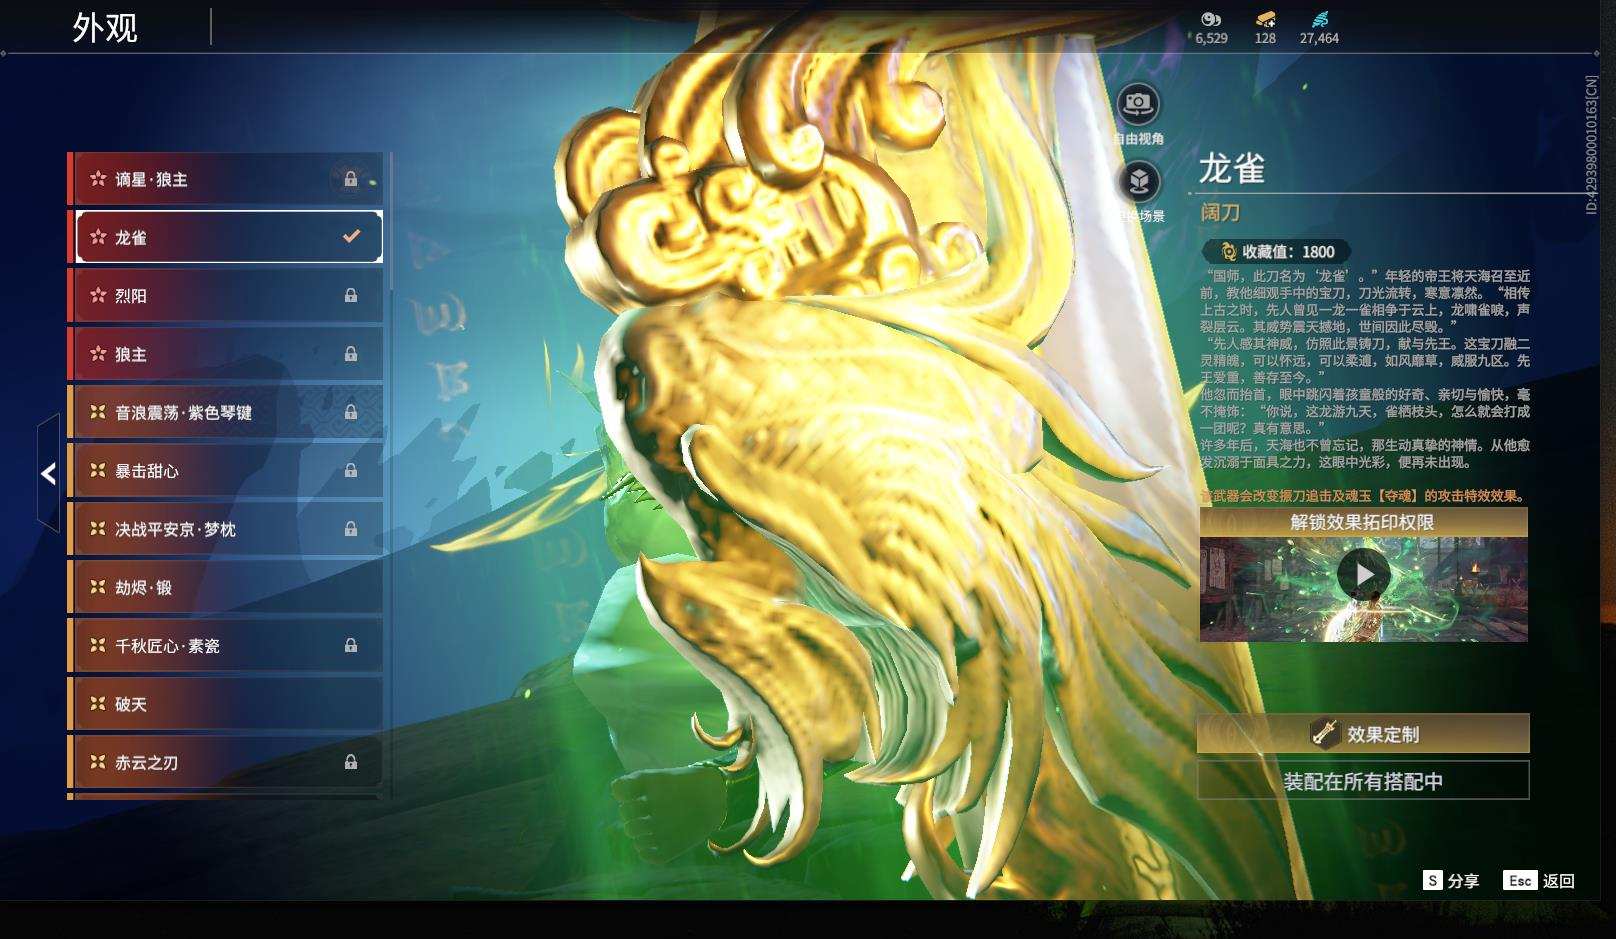The width and height of the screenshot is (1616, 939).
Task: Select the 狼主 skin
Action: 226,354
